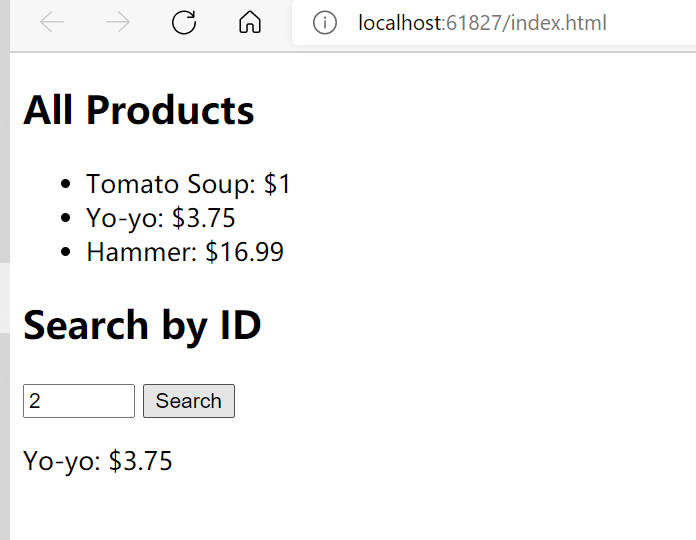Click the search result text below Search
696x540 pixels.
click(98, 461)
